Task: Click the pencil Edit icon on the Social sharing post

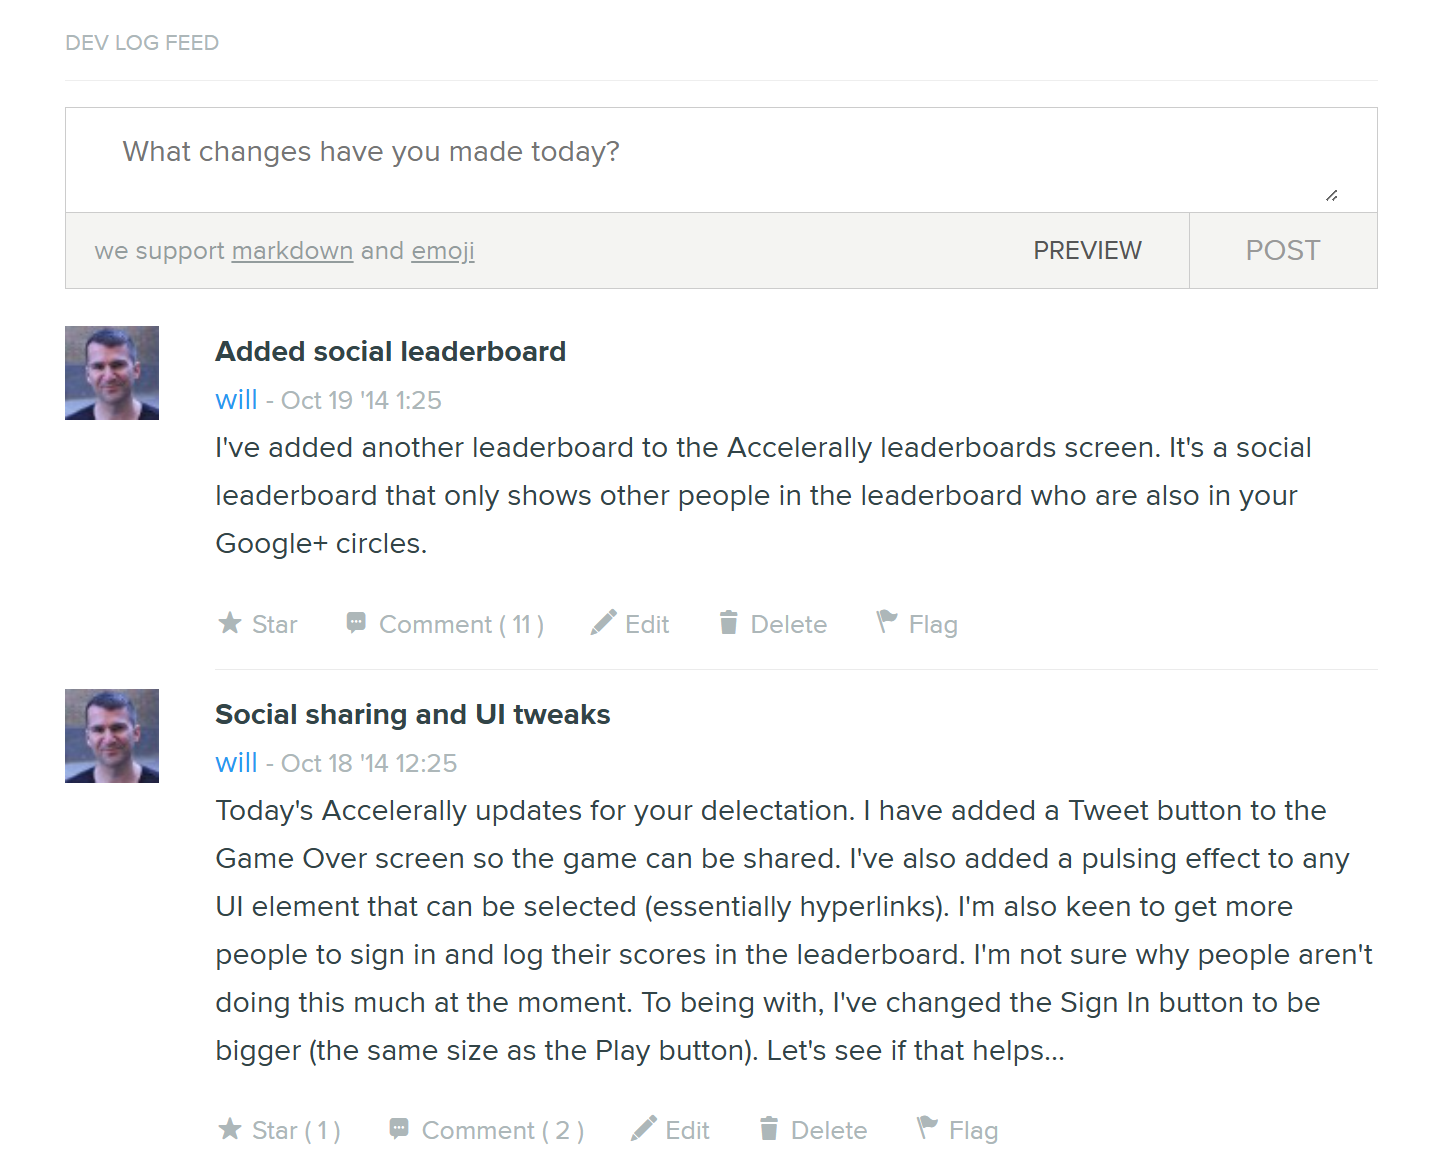Action: tap(644, 1129)
